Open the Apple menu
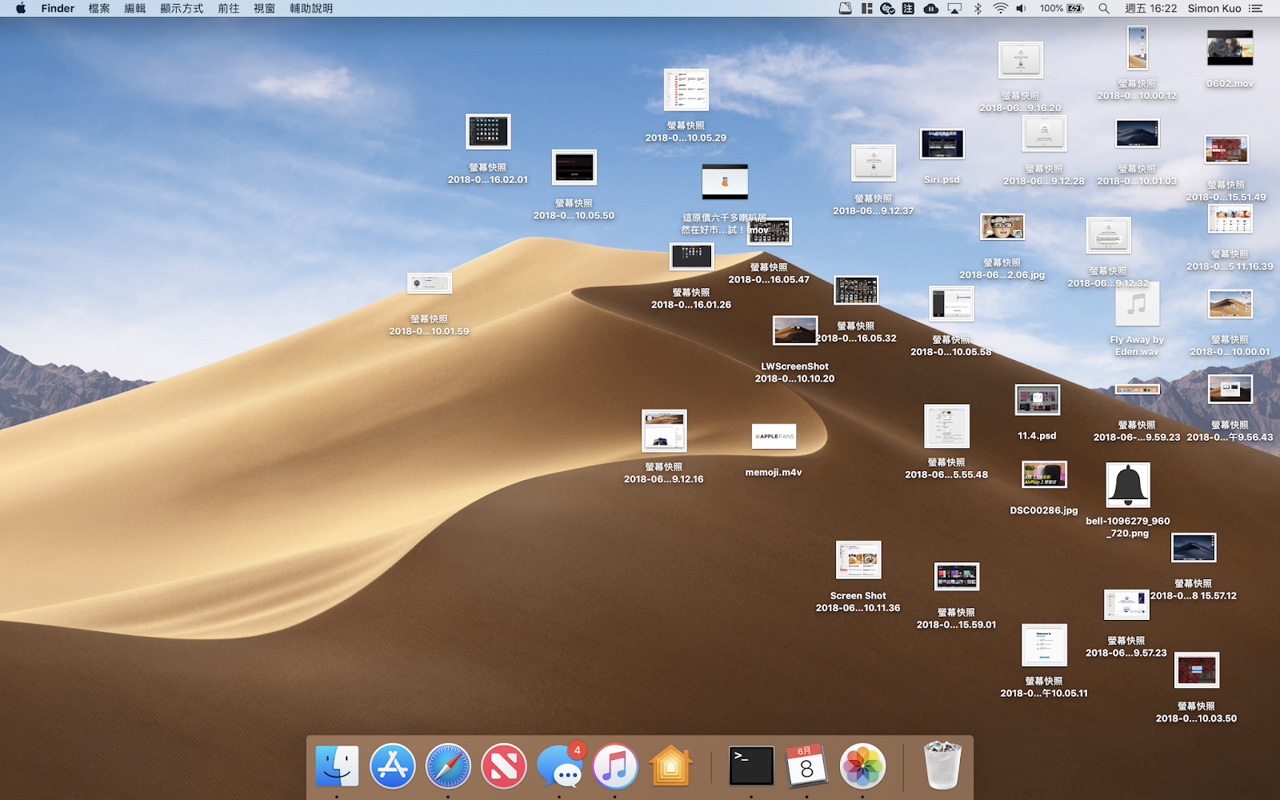This screenshot has height=800, width=1280. [20, 8]
